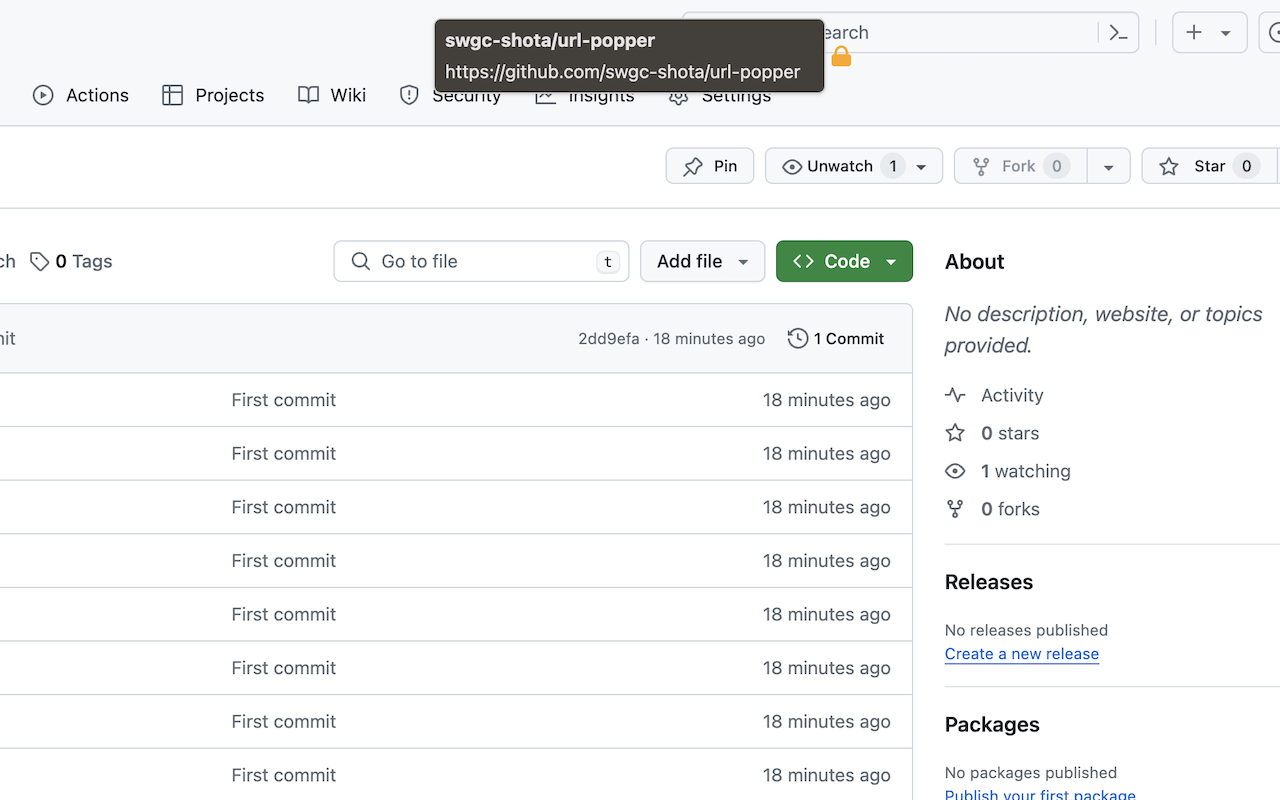The height and width of the screenshot is (800, 1280).
Task: Open the Wiki tab
Action: 332,95
